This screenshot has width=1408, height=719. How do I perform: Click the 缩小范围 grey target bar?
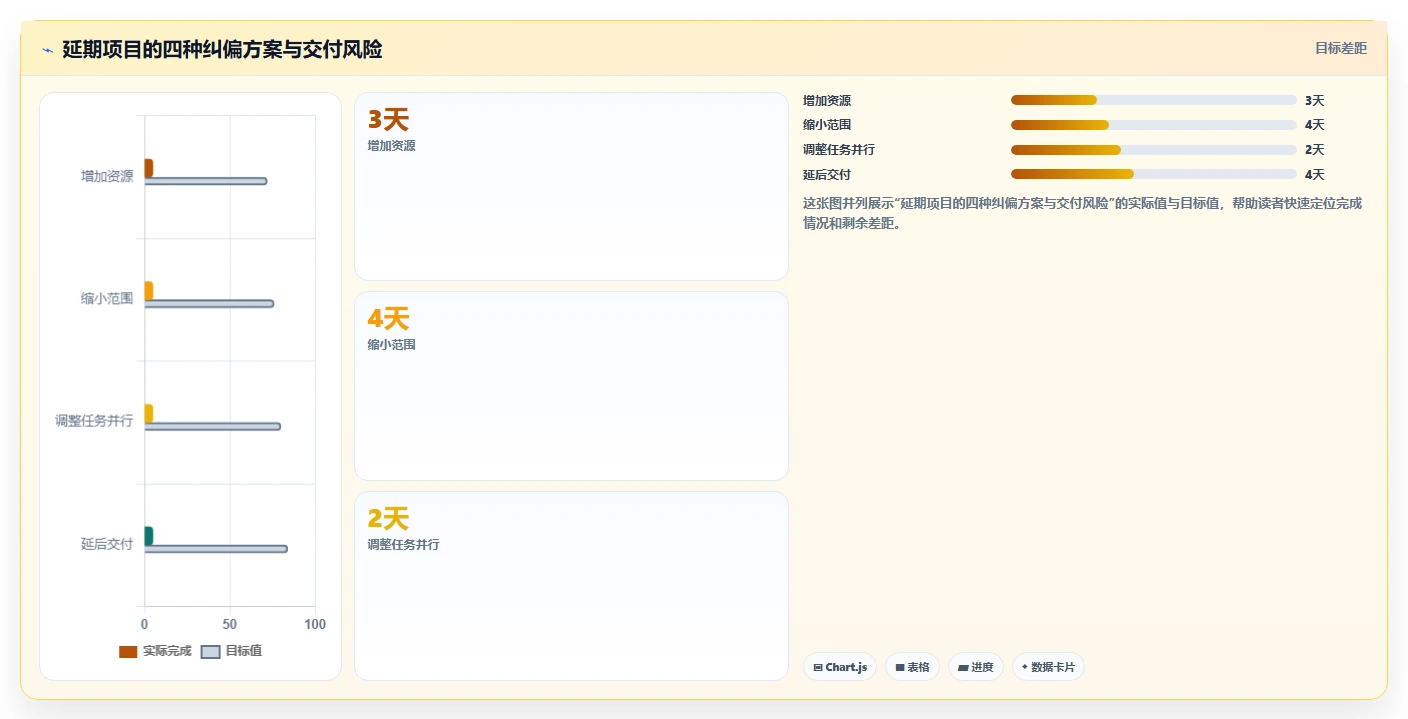coord(209,304)
